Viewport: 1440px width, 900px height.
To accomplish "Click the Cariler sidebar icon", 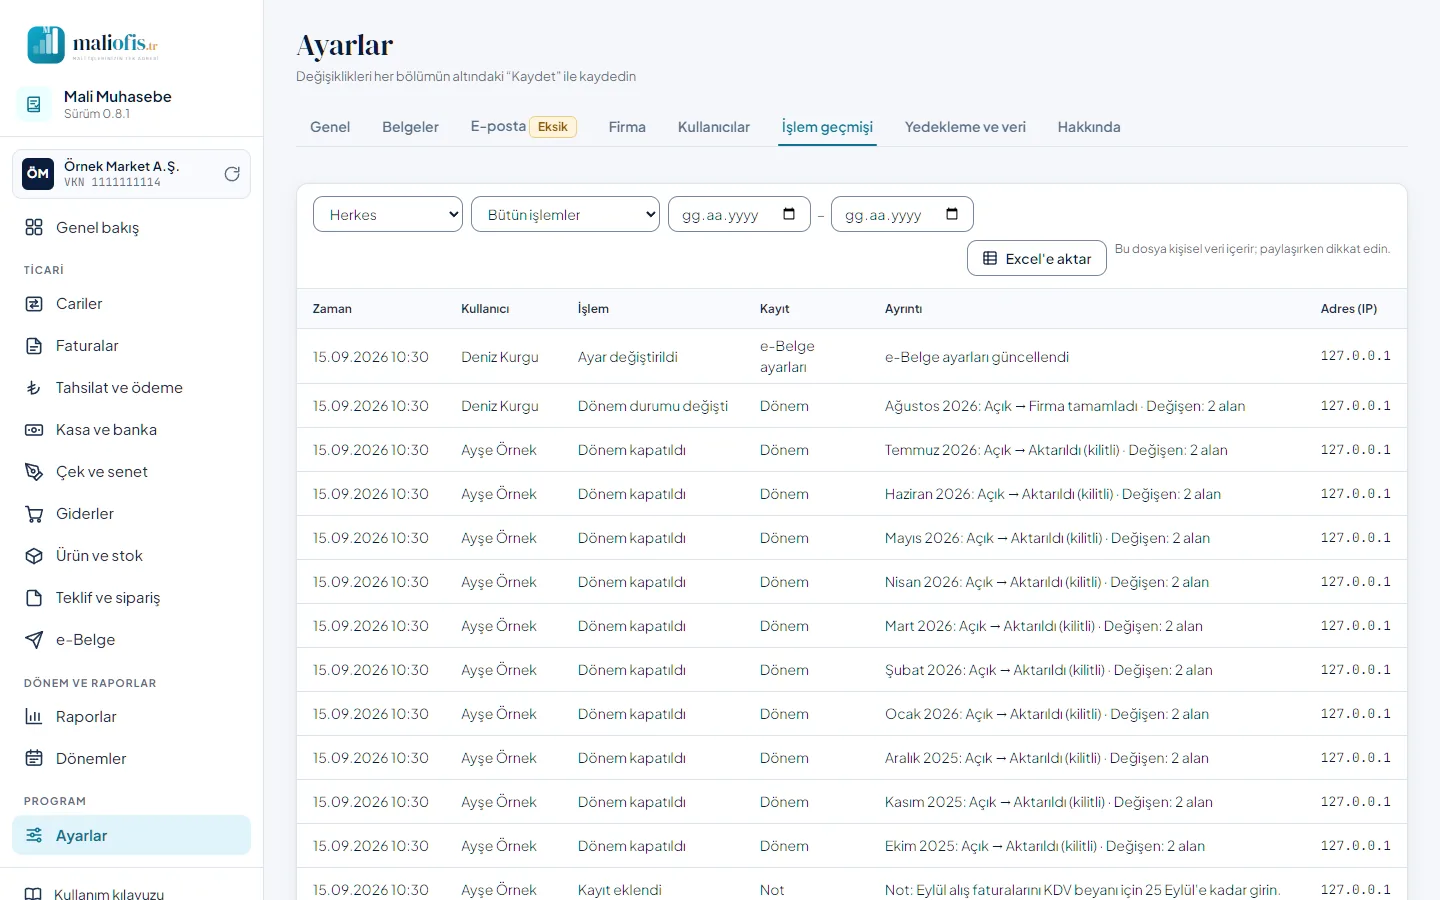I will 34,304.
